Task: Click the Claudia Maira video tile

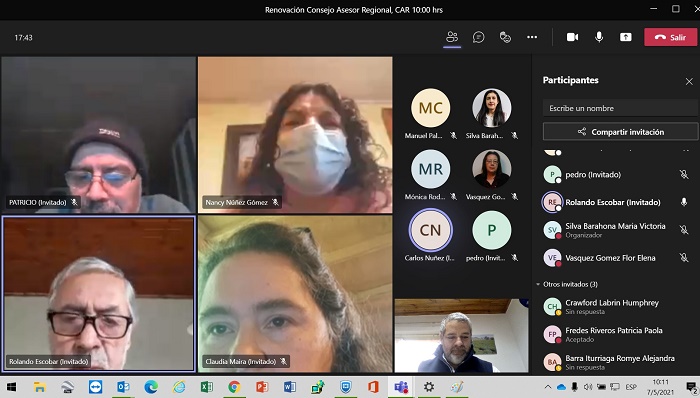Action: 295,294
